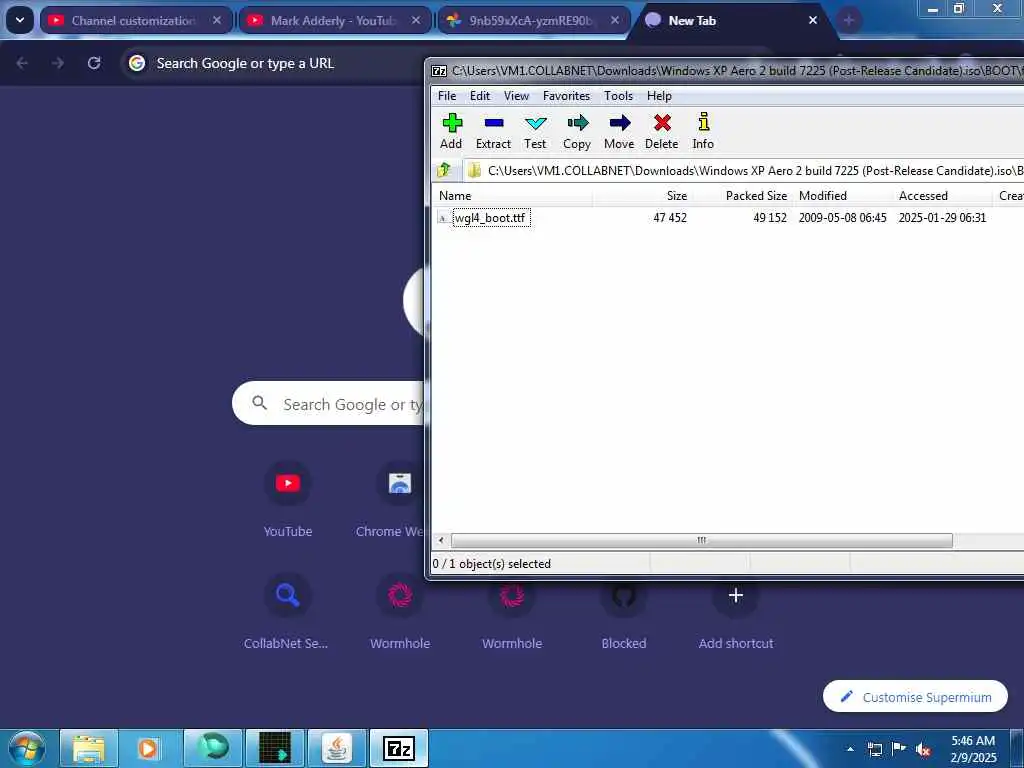This screenshot has width=1024, height=768.
Task: Open the browser tab search dropdown
Action: (20, 20)
